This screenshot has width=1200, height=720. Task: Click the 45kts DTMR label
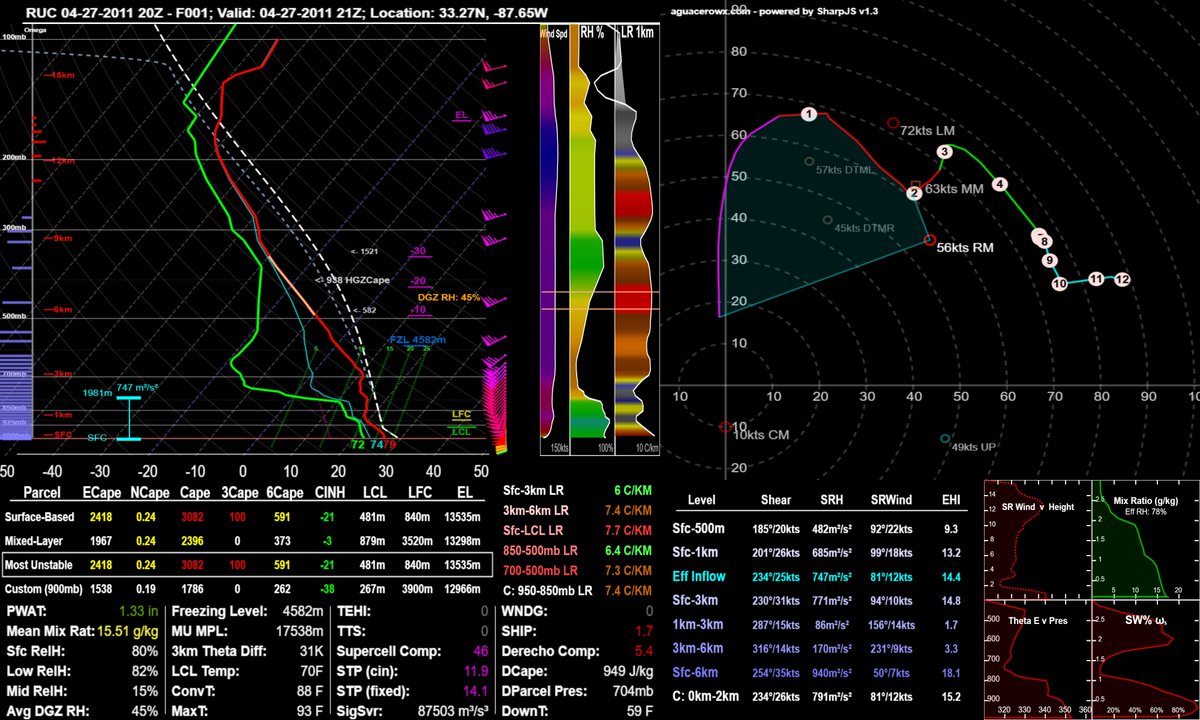(864, 228)
